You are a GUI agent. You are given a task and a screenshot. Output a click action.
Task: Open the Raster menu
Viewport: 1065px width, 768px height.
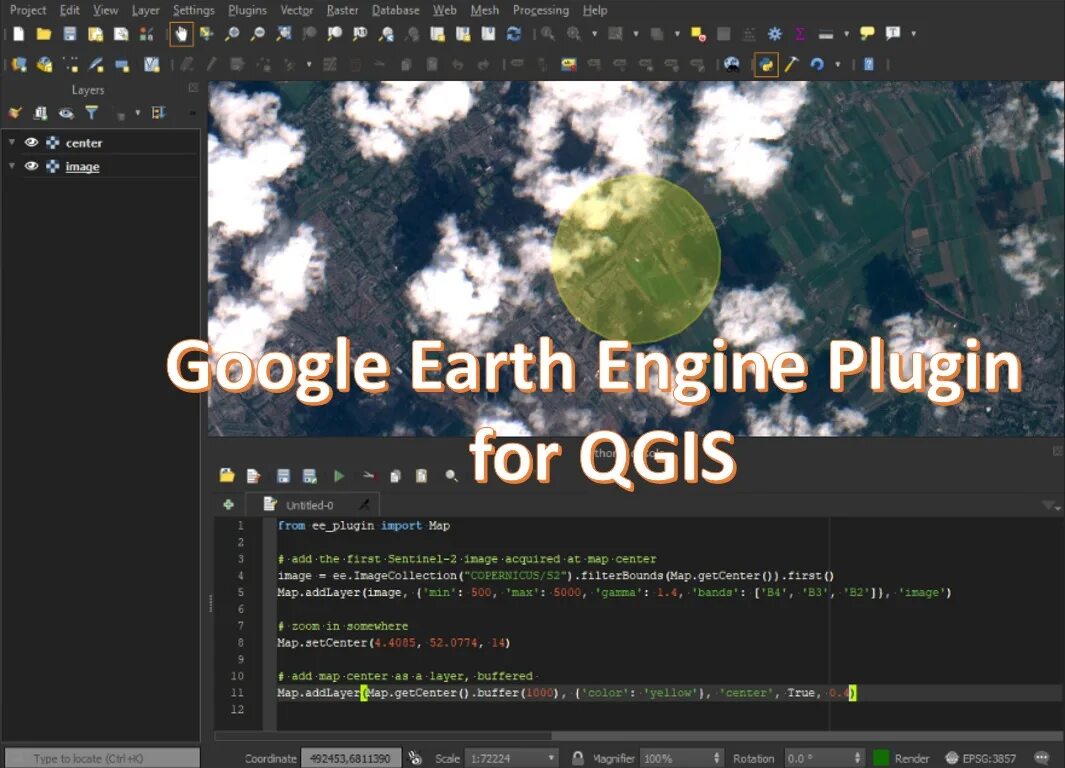point(342,10)
